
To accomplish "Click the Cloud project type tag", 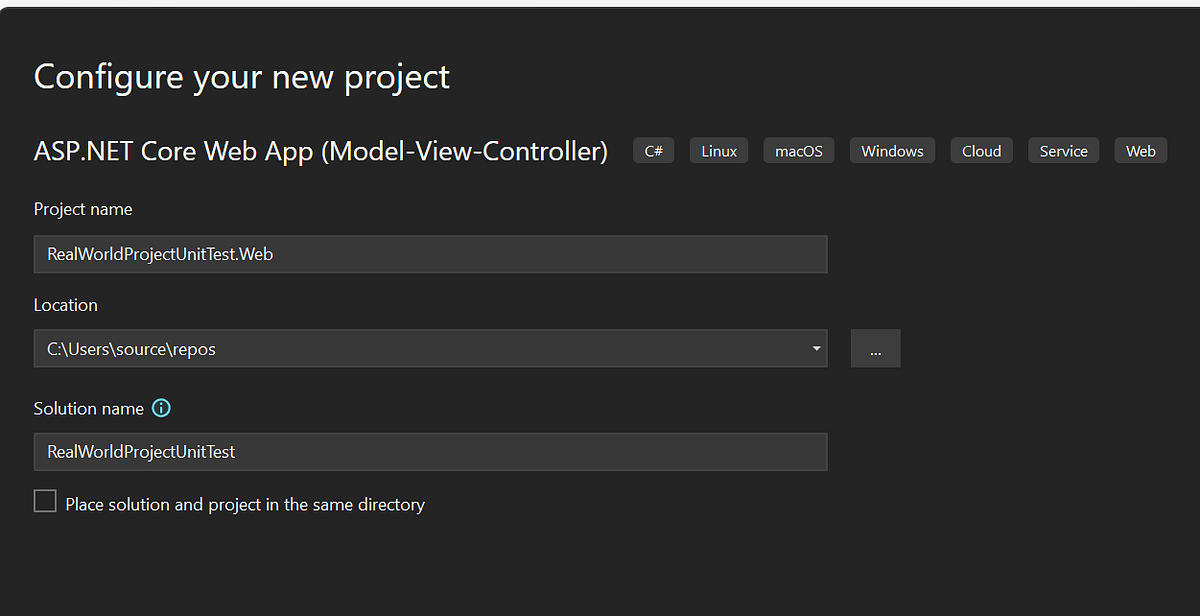I will (981, 151).
